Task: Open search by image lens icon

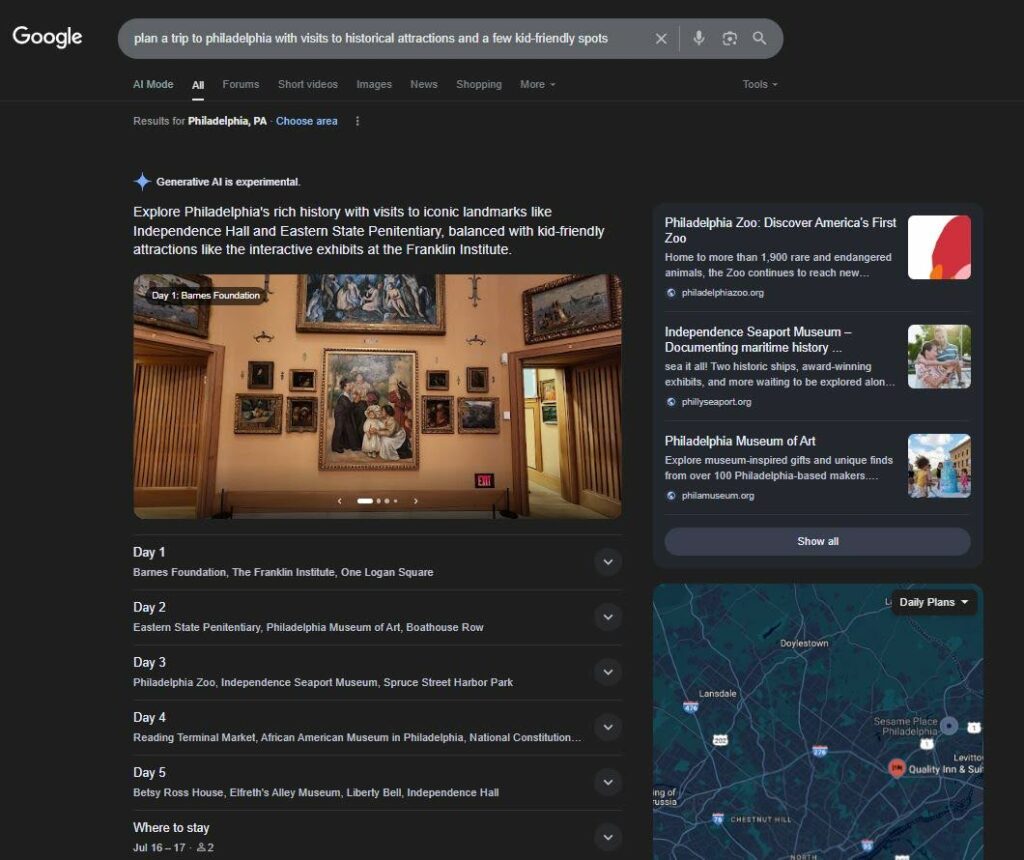Action: (x=730, y=39)
